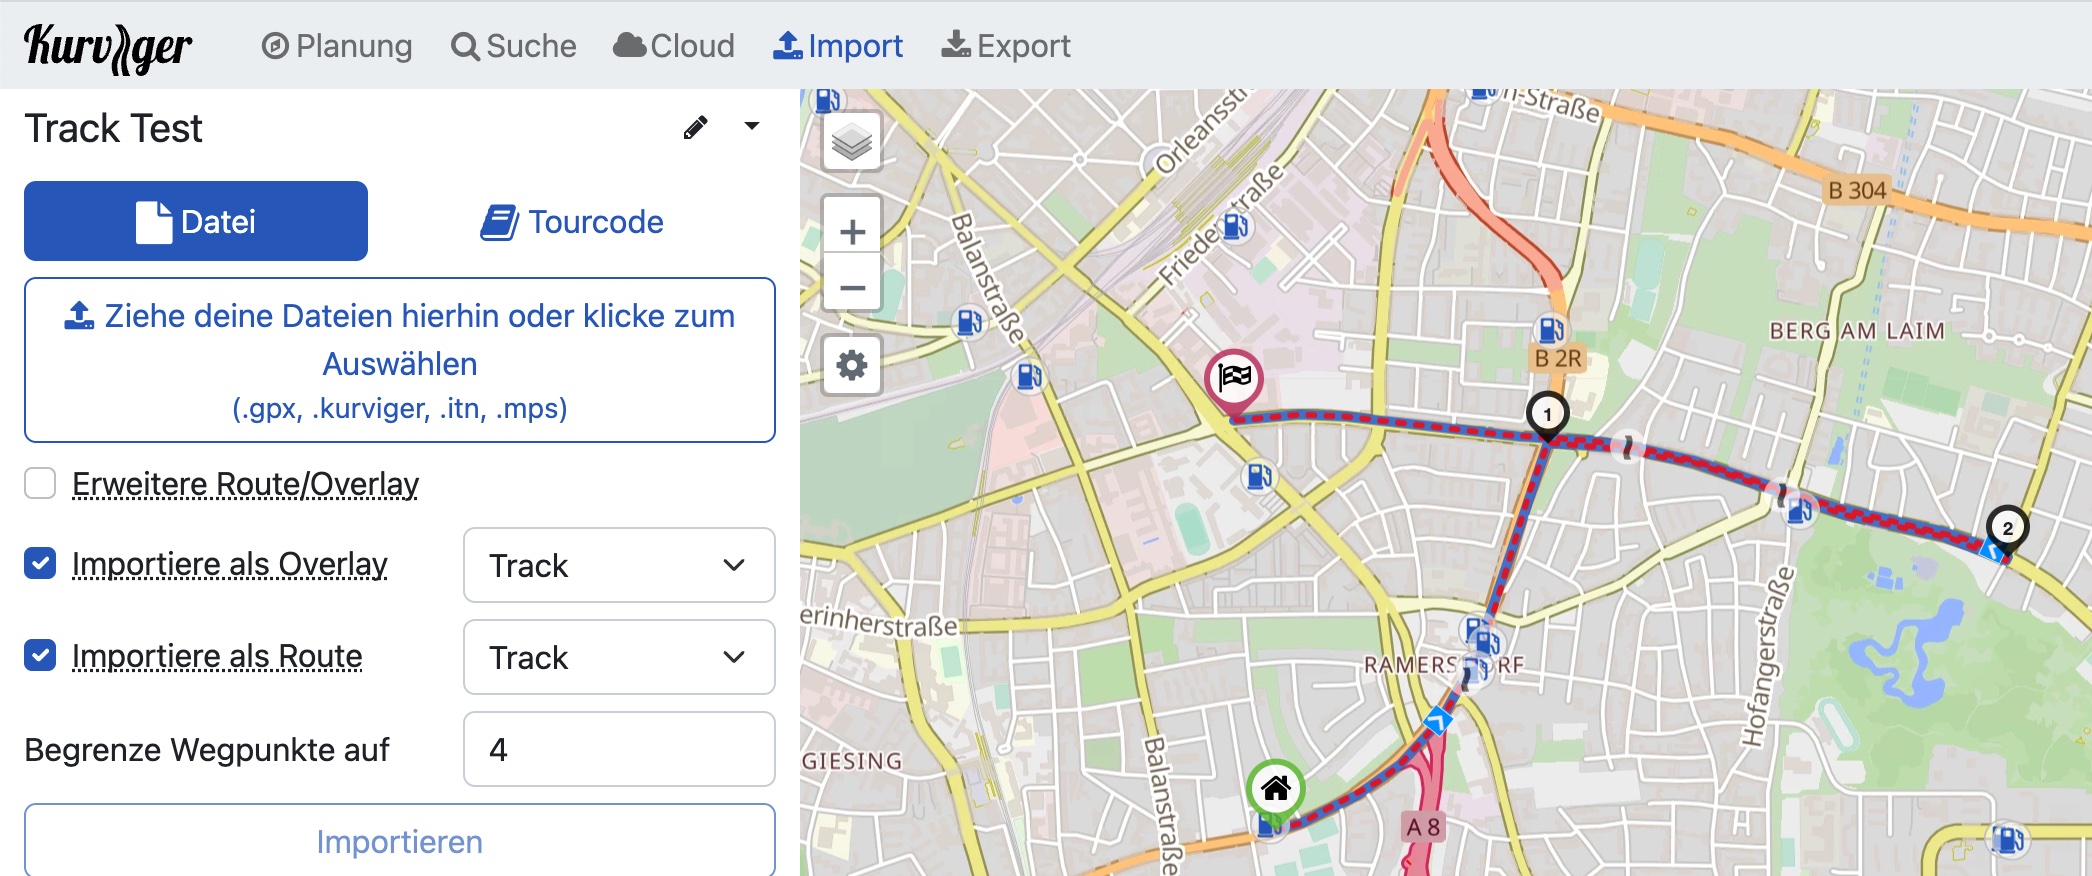Focus the Begrenze Wegpunkte auf field
The image size is (2092, 876).
coord(619,750)
